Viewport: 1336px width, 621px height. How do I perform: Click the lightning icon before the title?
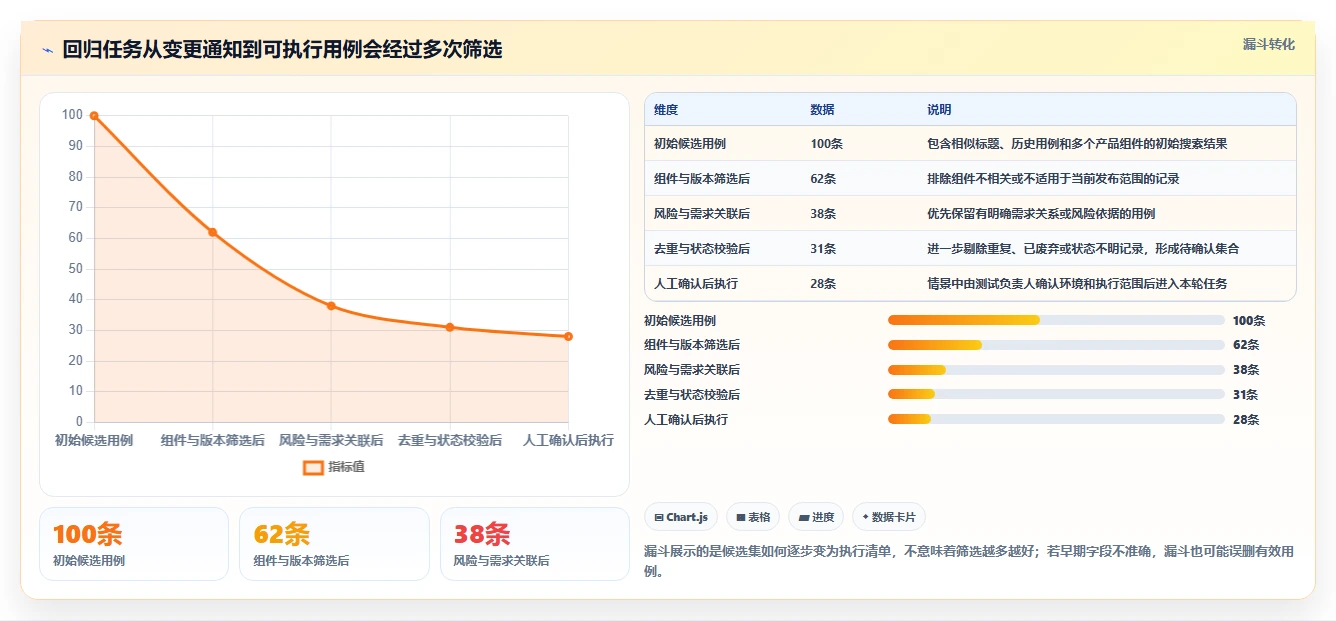point(48,50)
